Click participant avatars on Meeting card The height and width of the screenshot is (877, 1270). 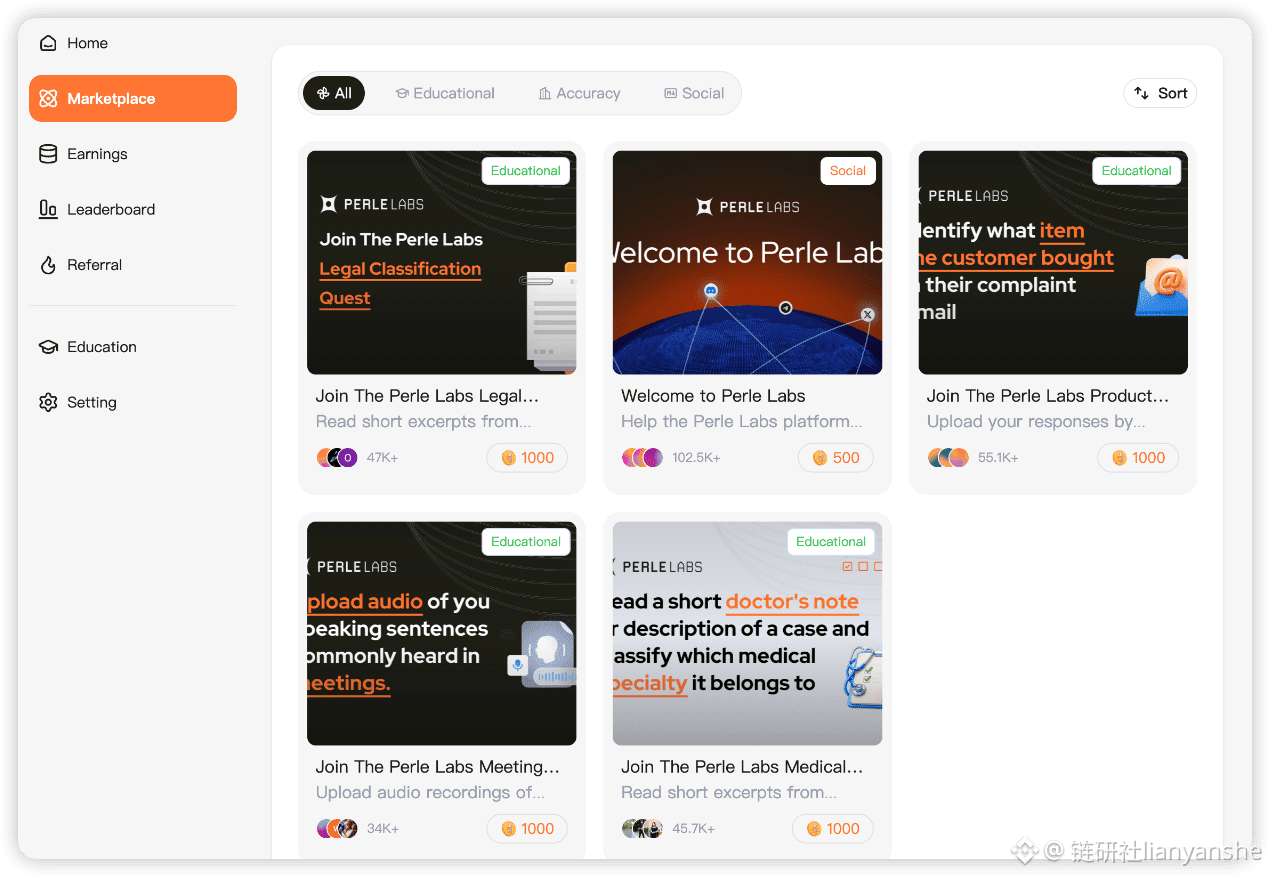(337, 829)
